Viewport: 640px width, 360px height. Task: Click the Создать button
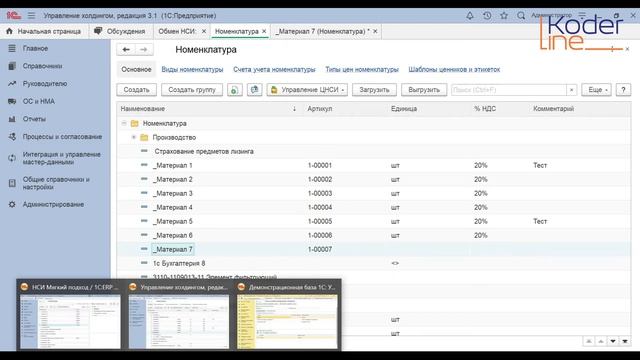tap(137, 90)
